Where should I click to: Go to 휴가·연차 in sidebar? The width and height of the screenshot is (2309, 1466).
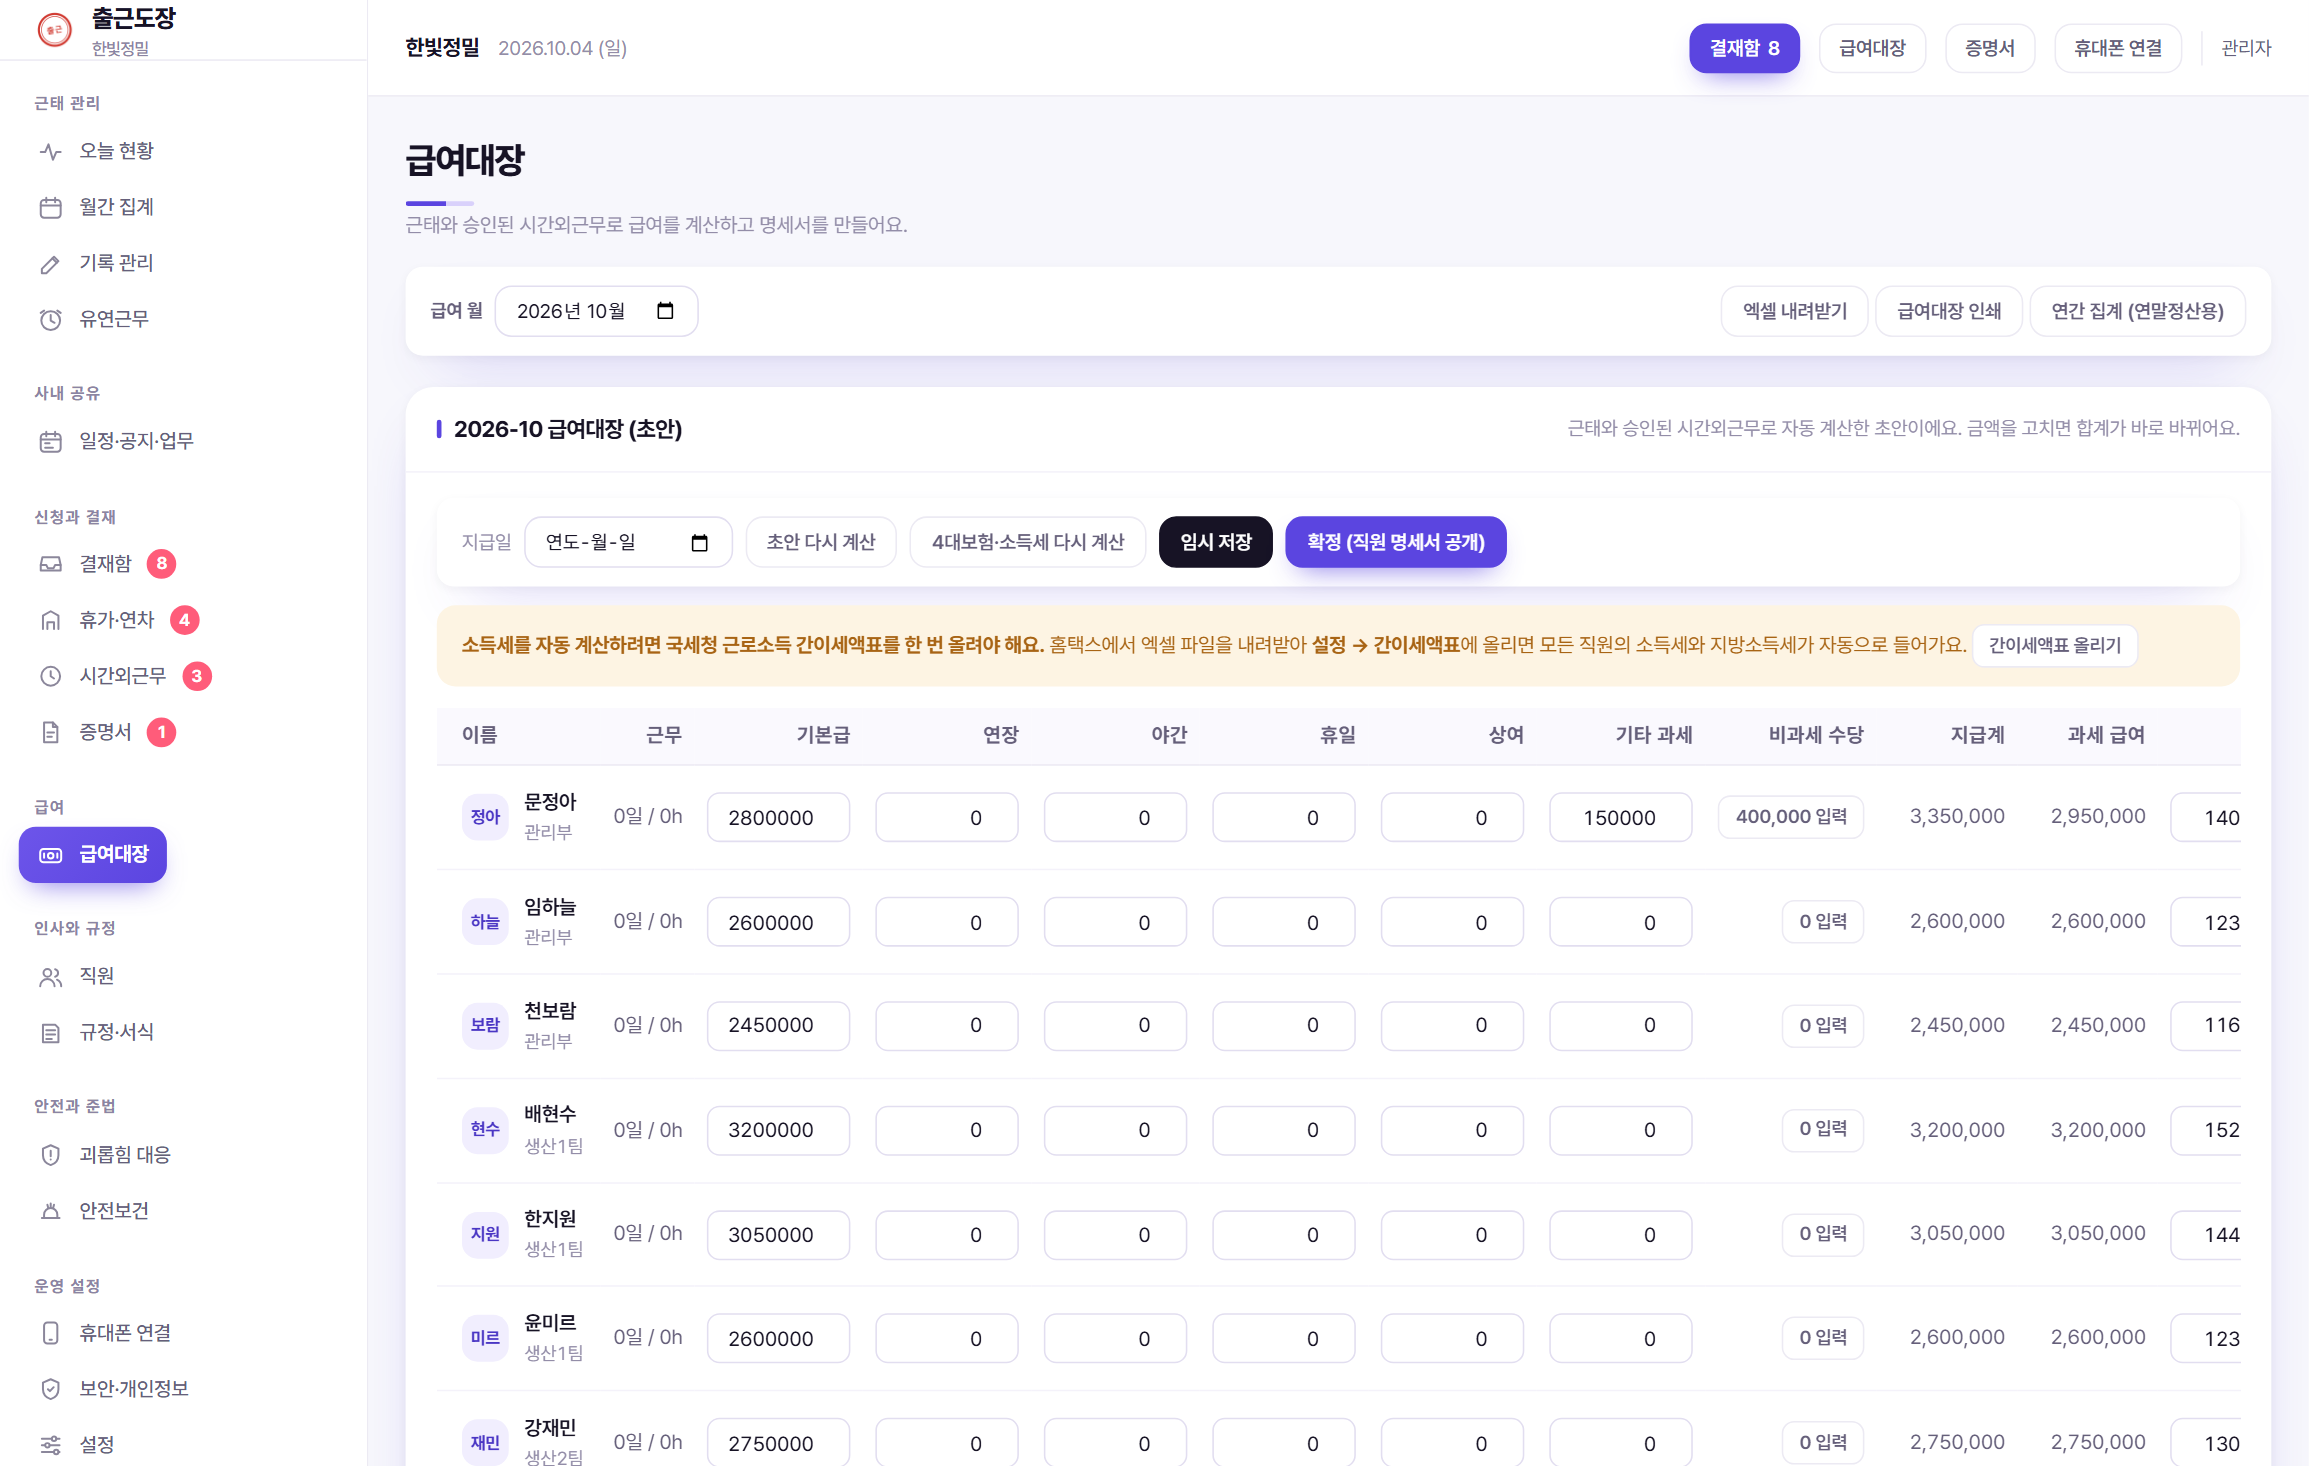point(117,620)
